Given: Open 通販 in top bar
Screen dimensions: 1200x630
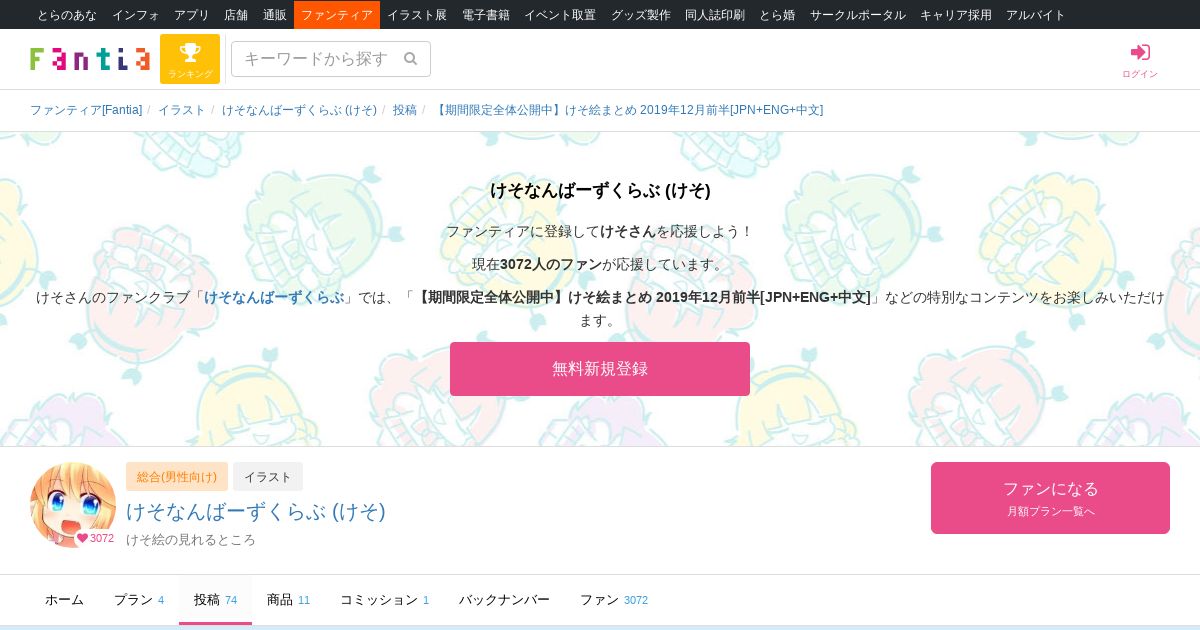Looking at the screenshot, I should [275, 15].
